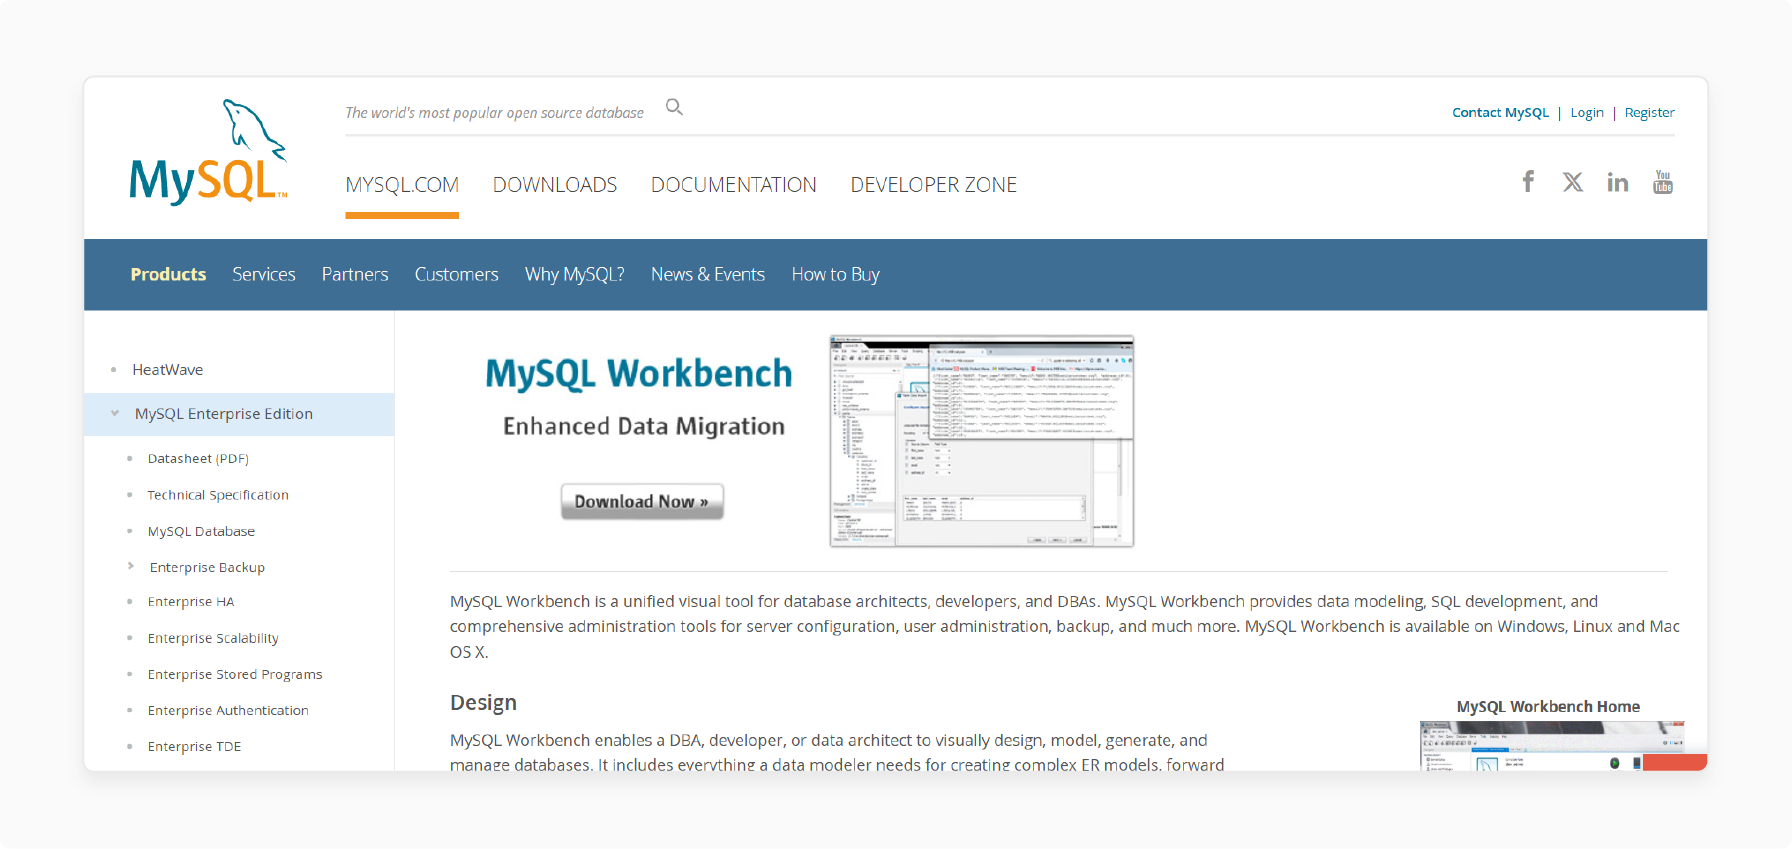
Task: Open the Enterprise Backup sidebar link
Action: click(x=207, y=567)
